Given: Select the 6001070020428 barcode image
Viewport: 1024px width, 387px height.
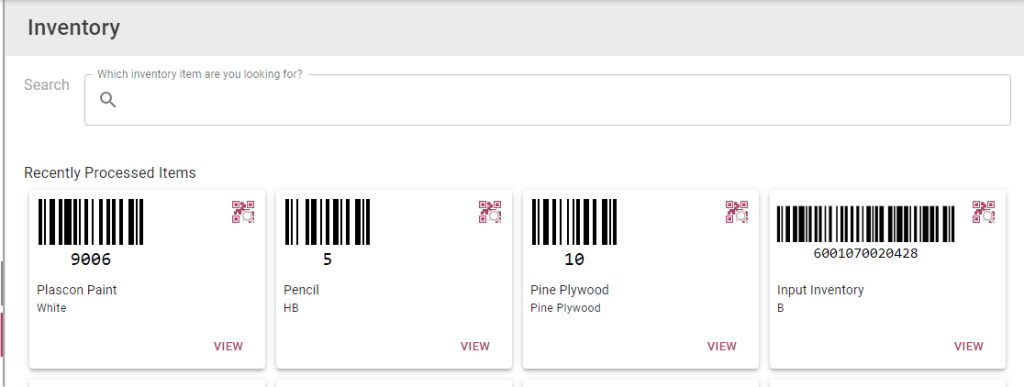Looking at the screenshot, I should tap(866, 233).
